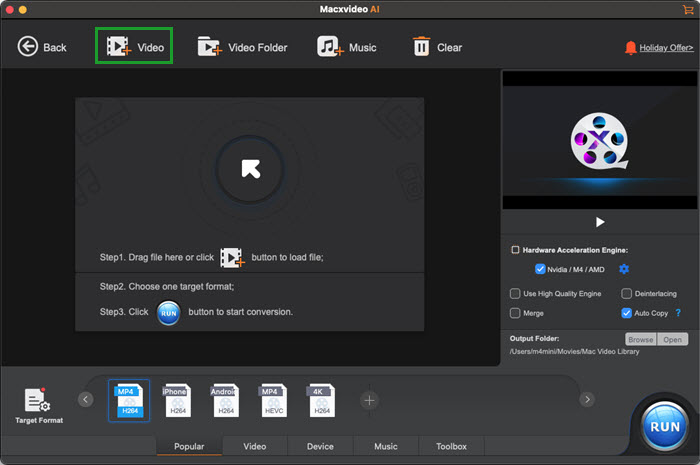The height and width of the screenshot is (465, 700).
Task: Select 4K H264 format preset
Action: click(x=321, y=400)
